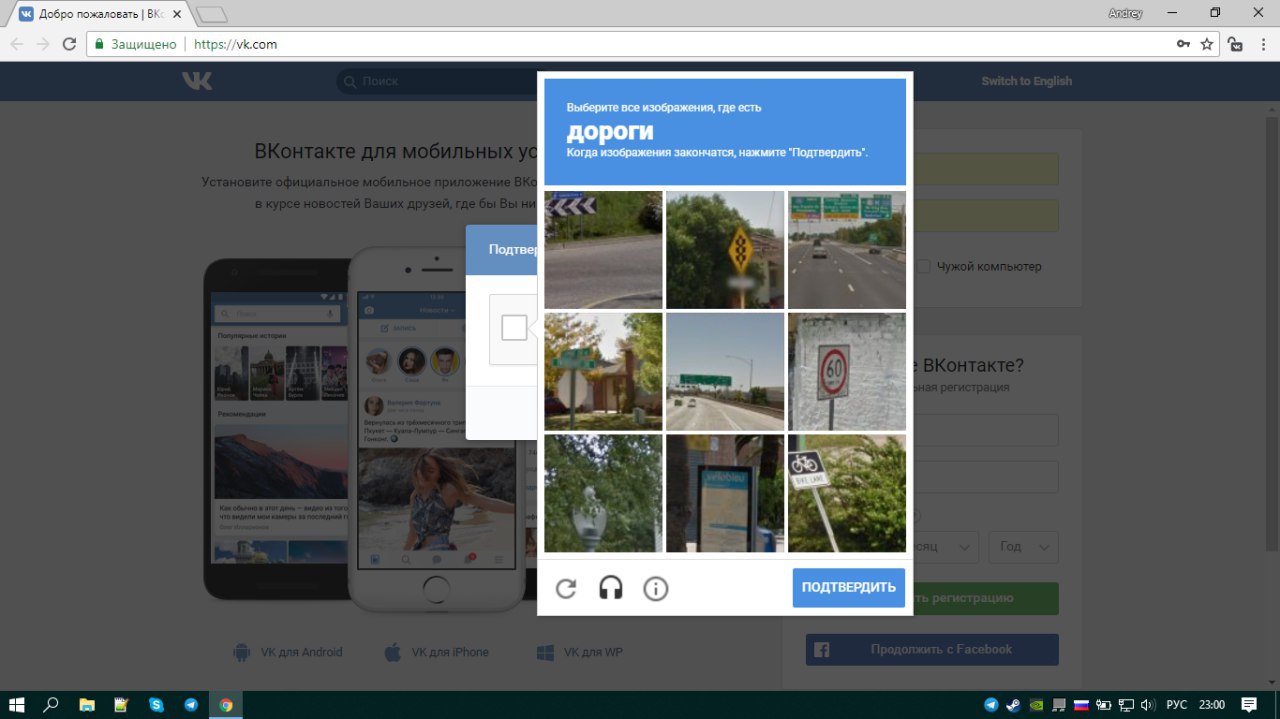
Task: Click the "Продолжить с Facebook" button
Action: tap(932, 649)
